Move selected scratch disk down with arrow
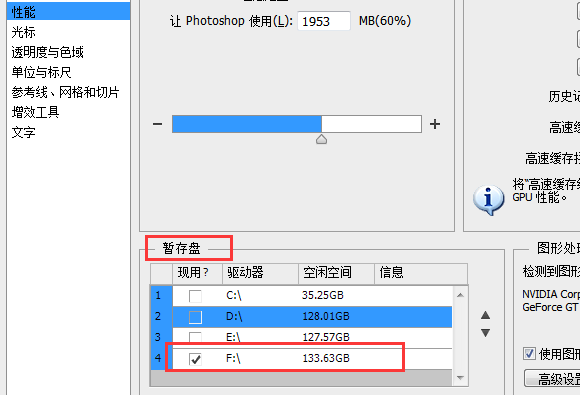Screen dimensions: 580x395 485,333
